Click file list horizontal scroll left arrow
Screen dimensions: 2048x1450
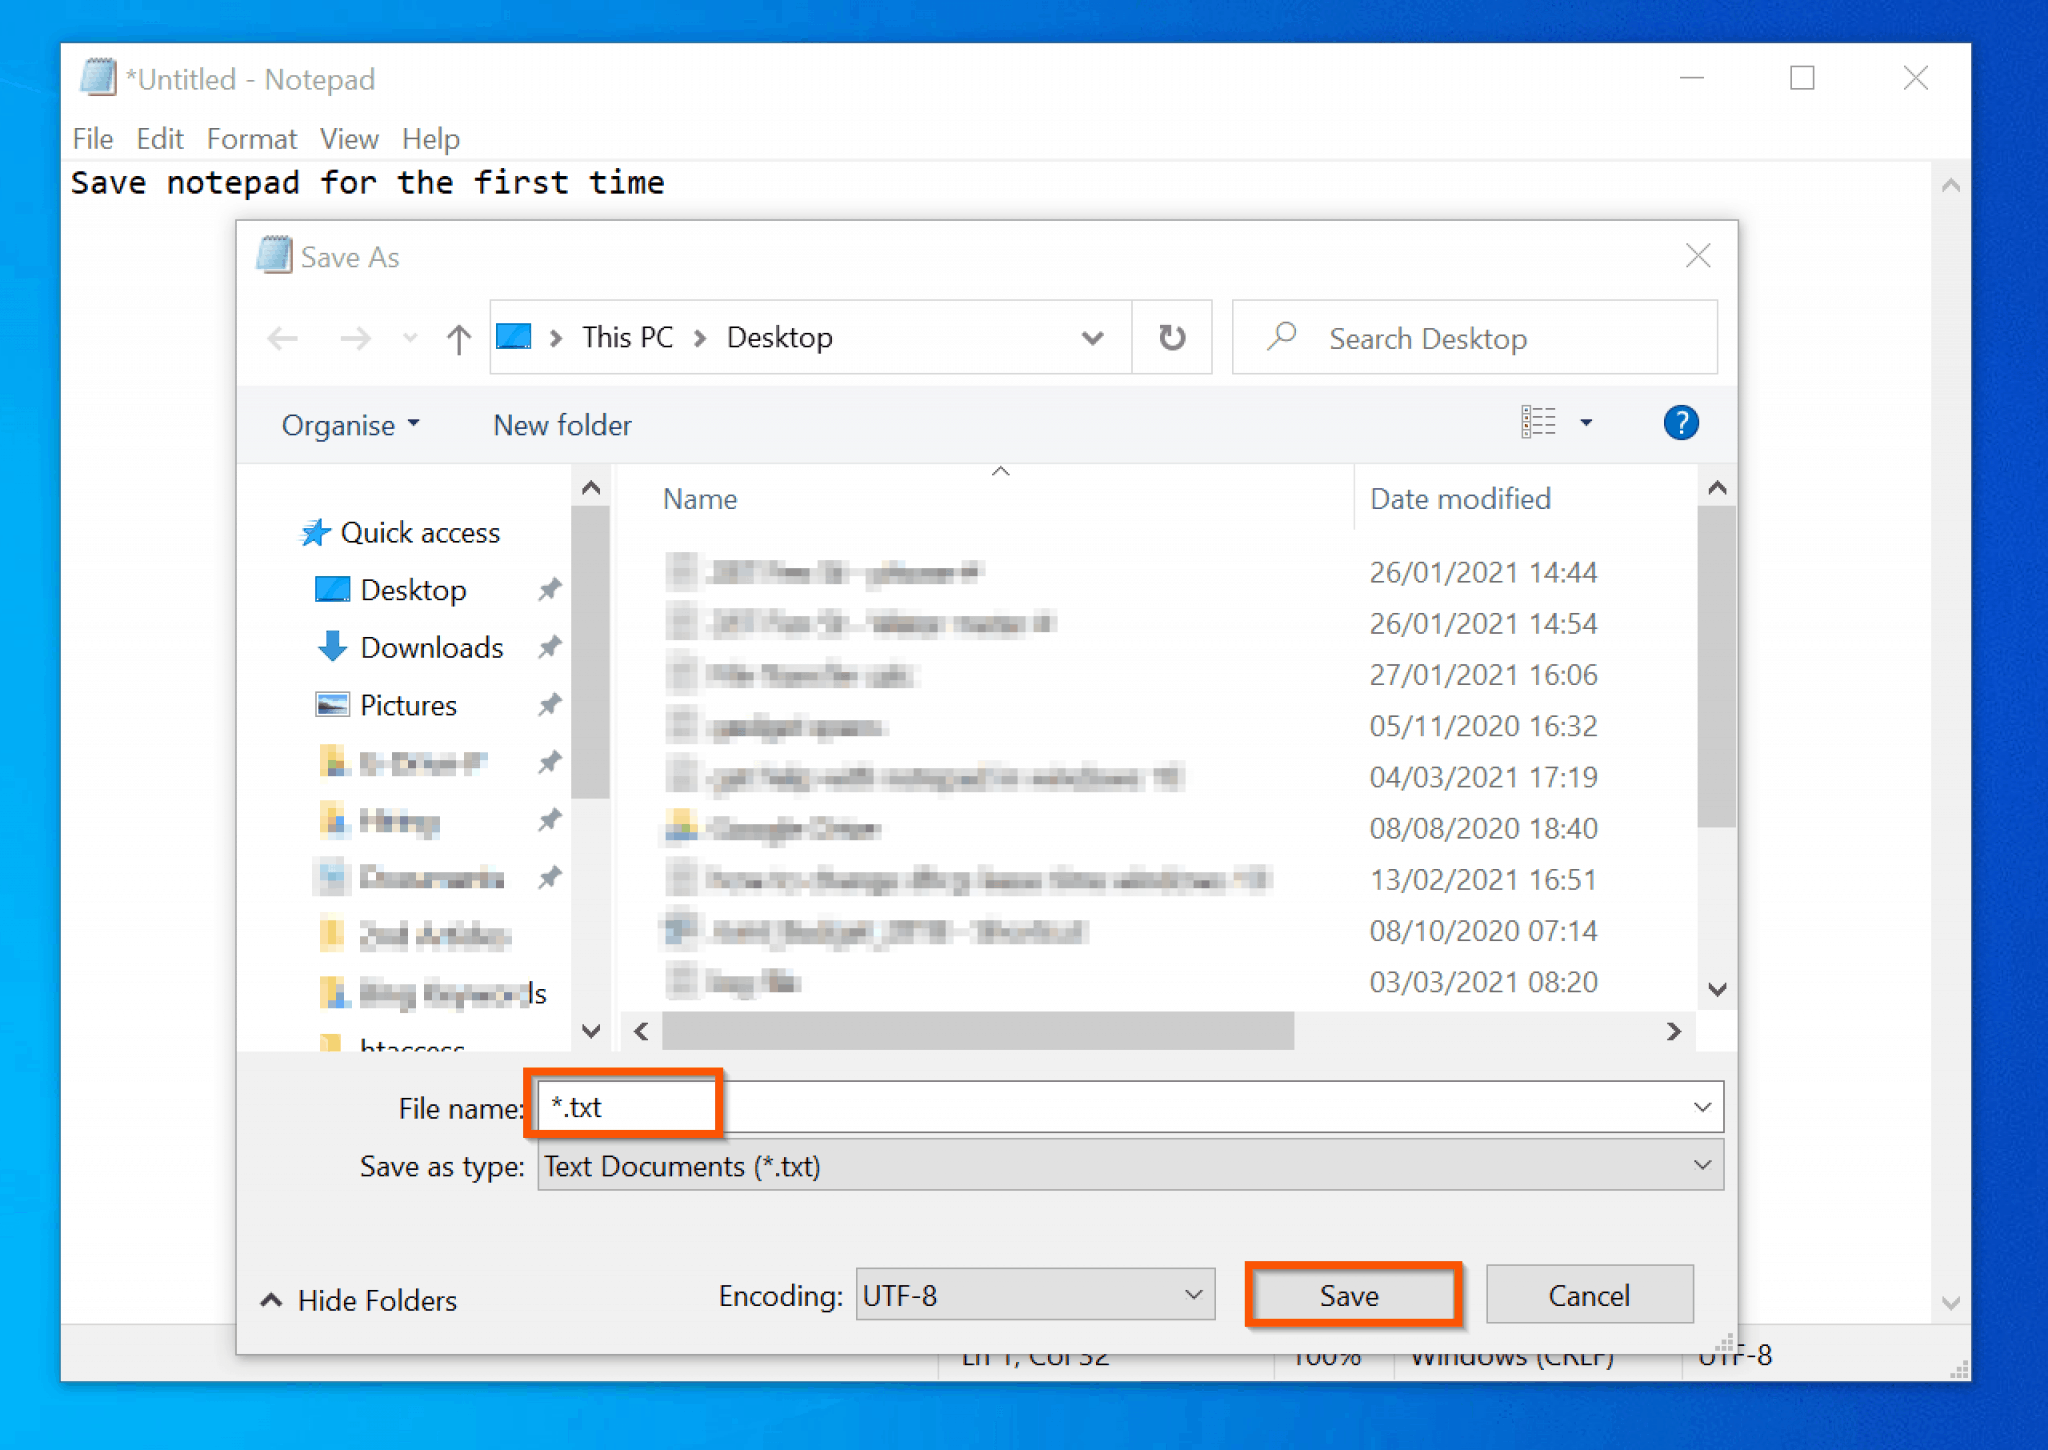click(x=642, y=1031)
